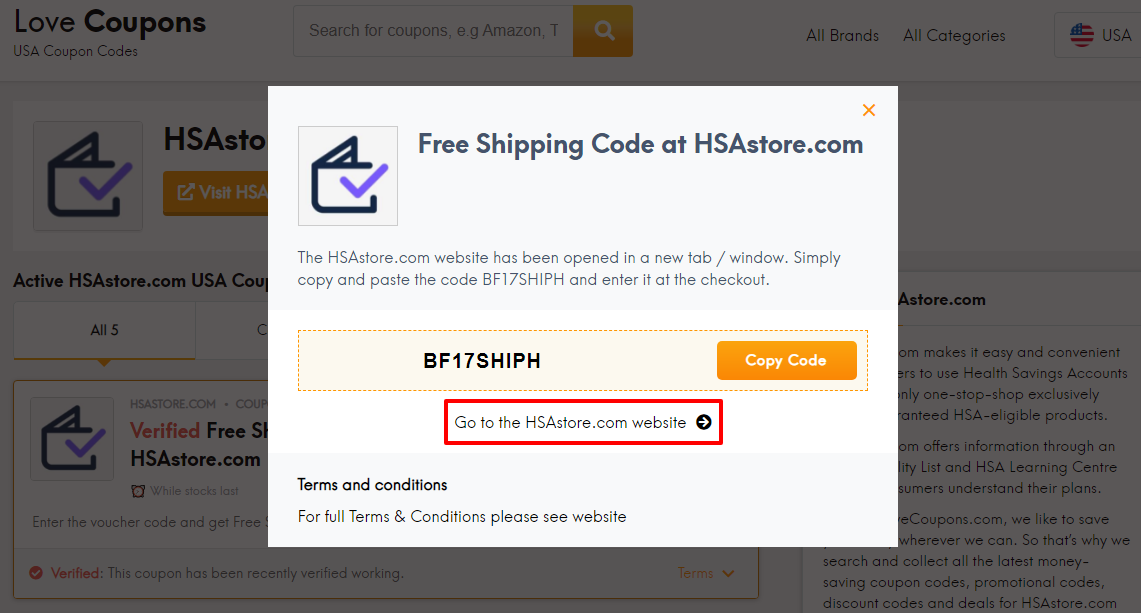Viewport: 1141px width, 613px height.
Task: Click inside the coupon search field
Action: pos(434,31)
